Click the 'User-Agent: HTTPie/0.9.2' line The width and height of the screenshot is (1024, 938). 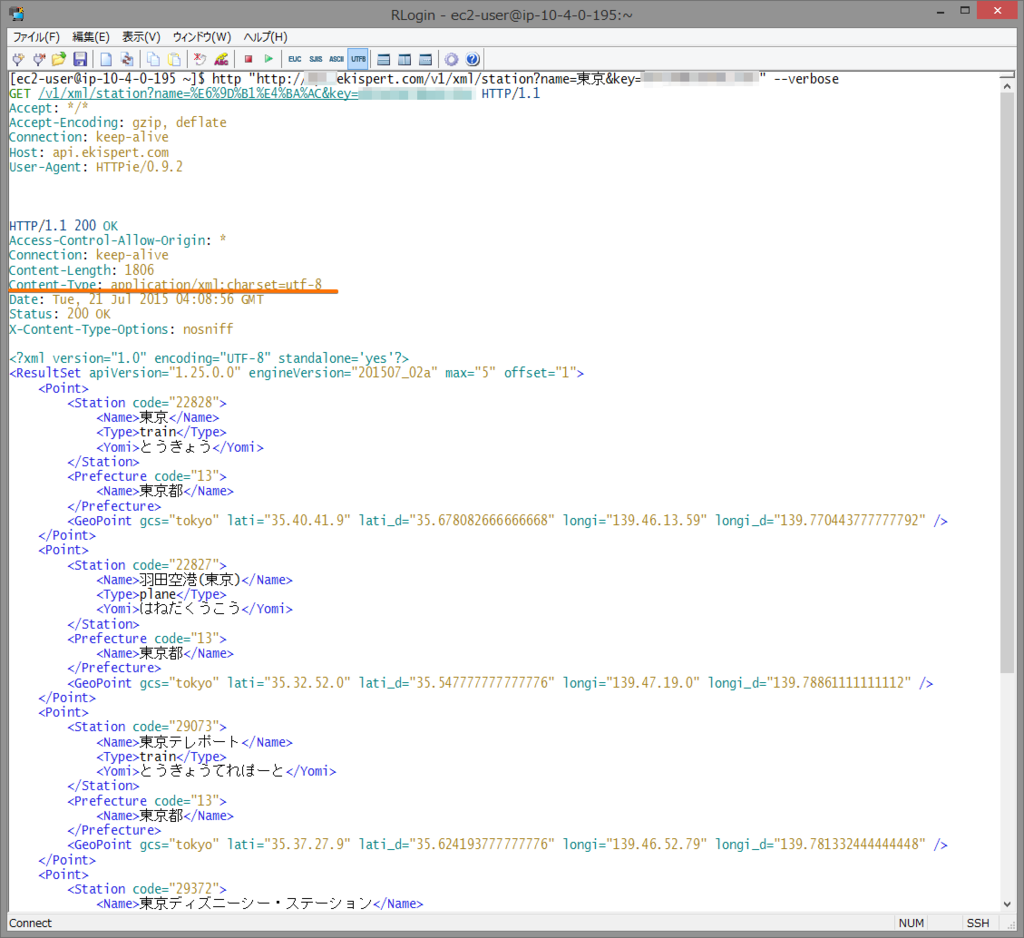coord(96,167)
